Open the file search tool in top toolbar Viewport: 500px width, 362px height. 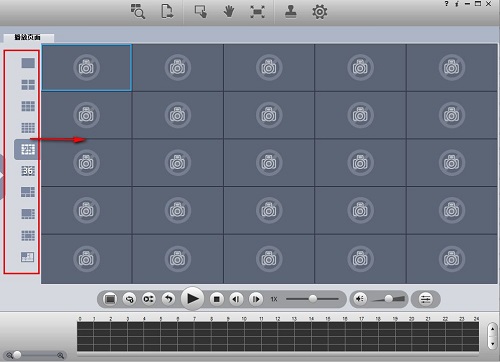point(138,11)
